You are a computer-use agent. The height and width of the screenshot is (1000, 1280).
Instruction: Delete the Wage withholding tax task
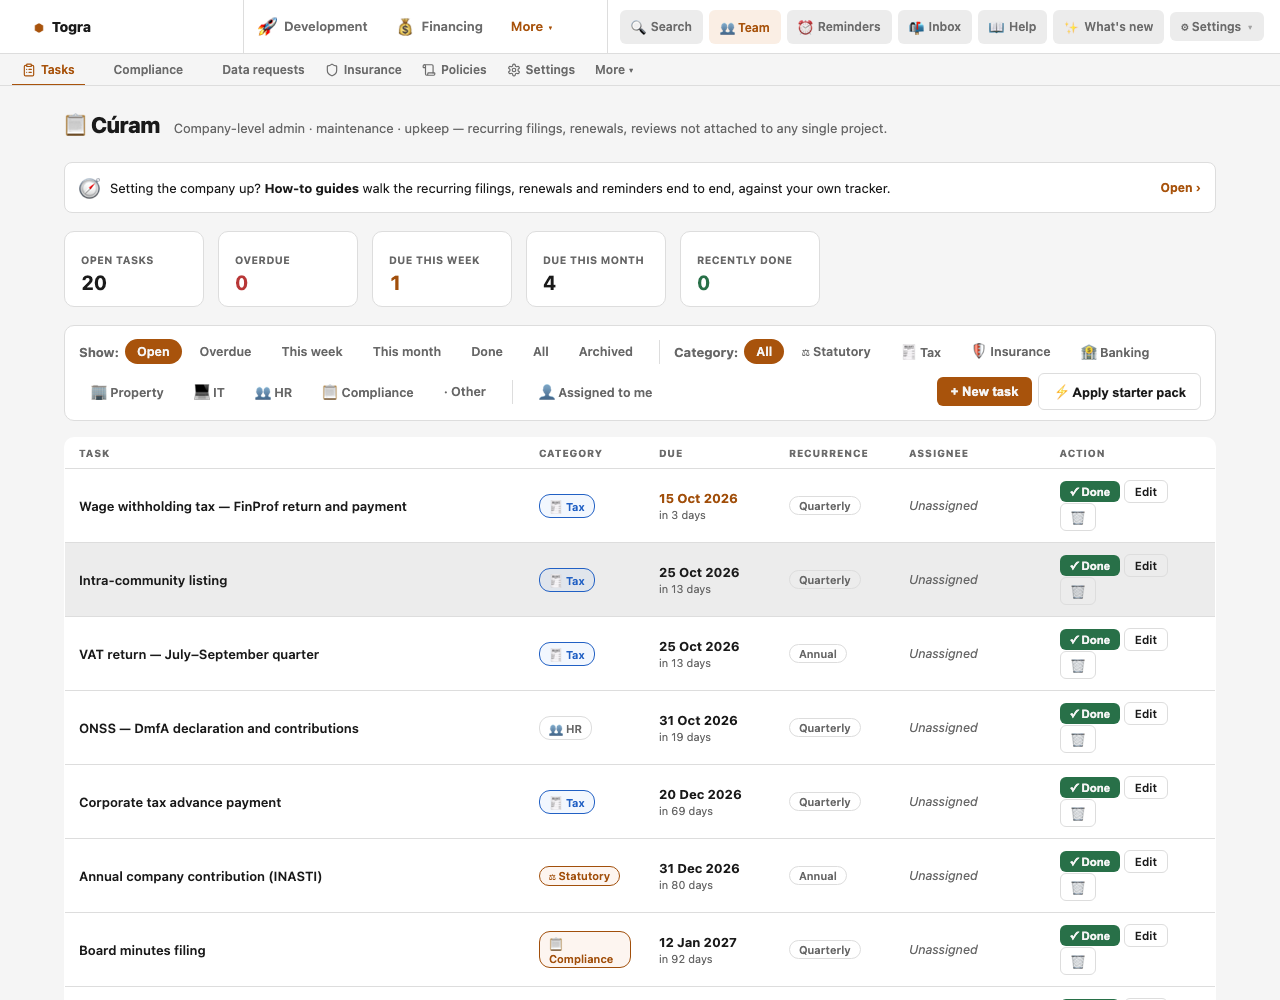pyautogui.click(x=1078, y=518)
